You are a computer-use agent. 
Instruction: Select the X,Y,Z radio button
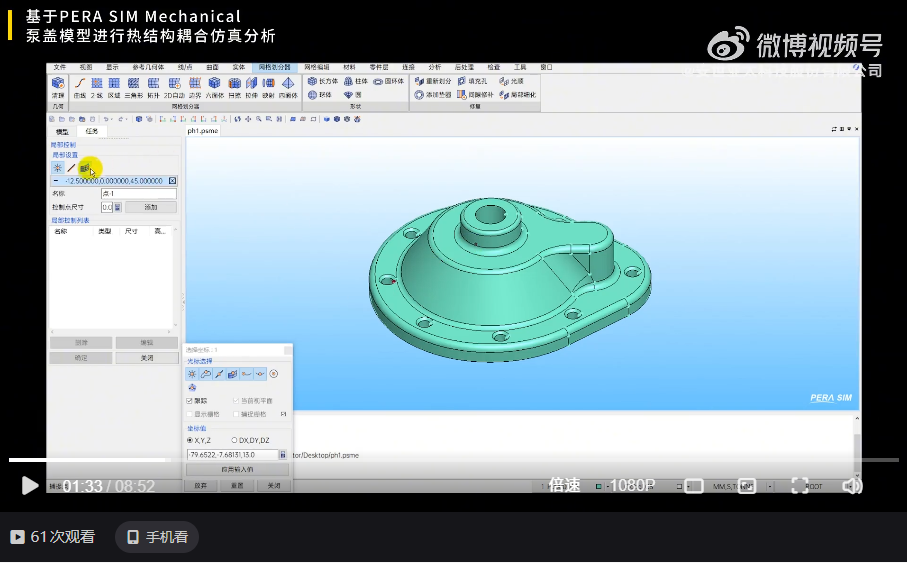(x=190, y=440)
